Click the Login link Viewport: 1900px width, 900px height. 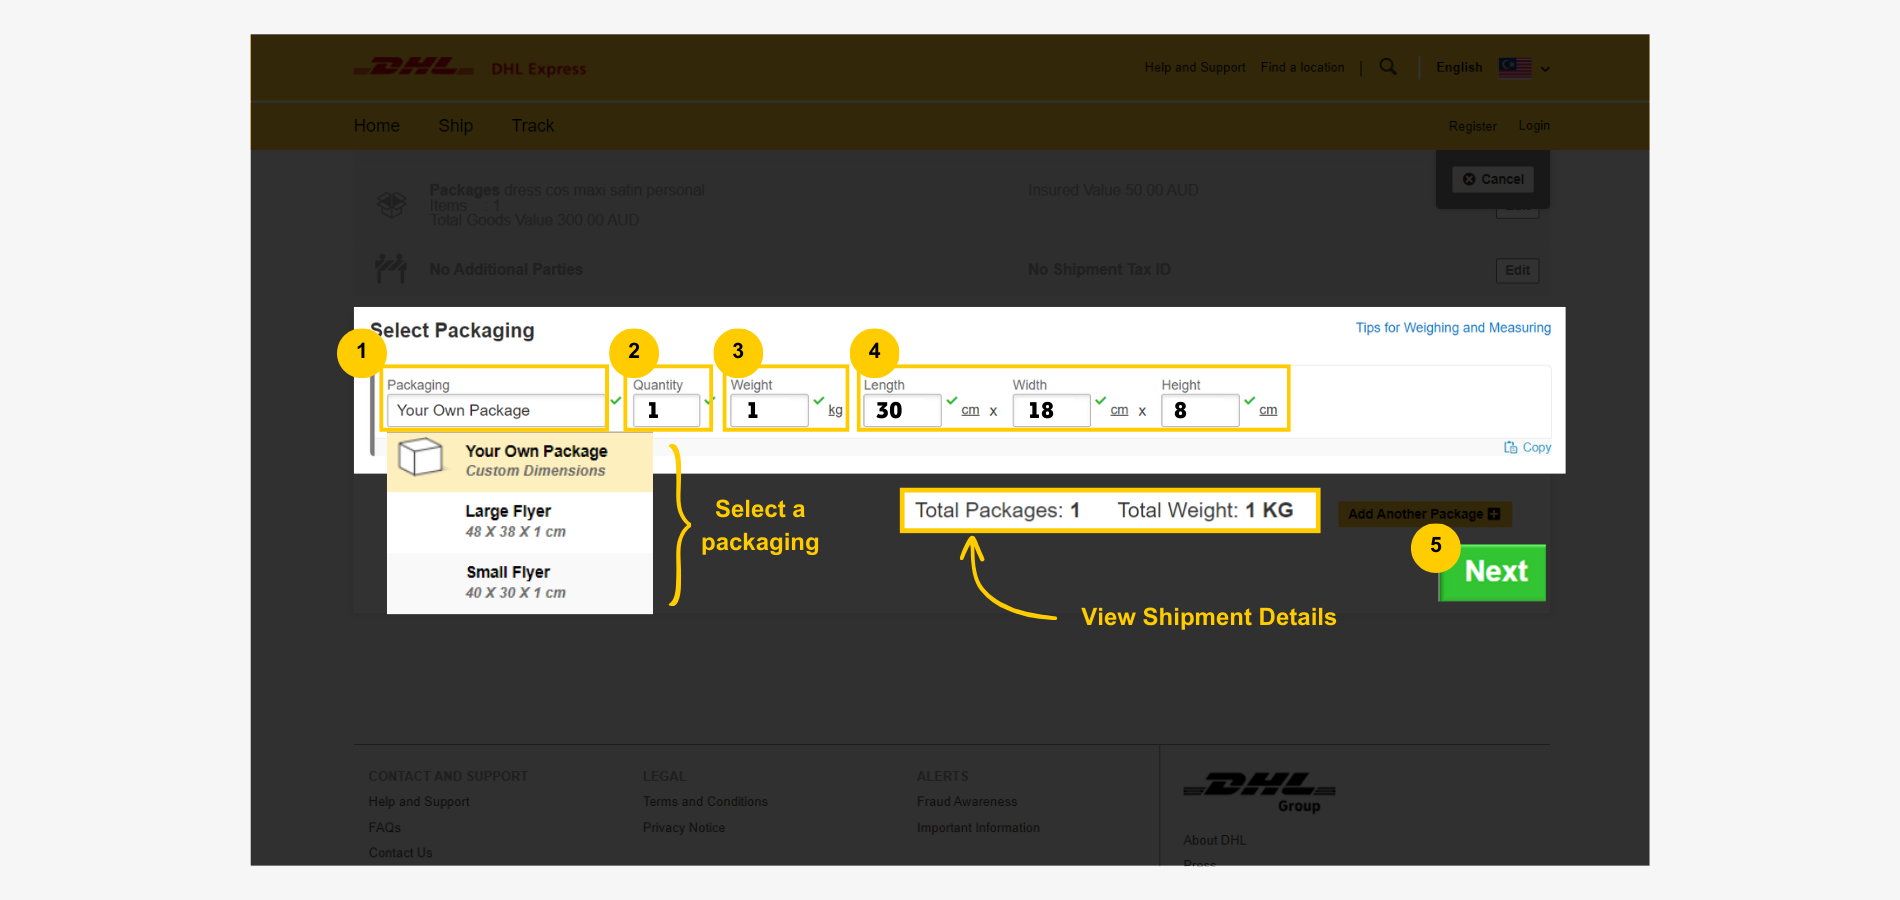tap(1534, 125)
